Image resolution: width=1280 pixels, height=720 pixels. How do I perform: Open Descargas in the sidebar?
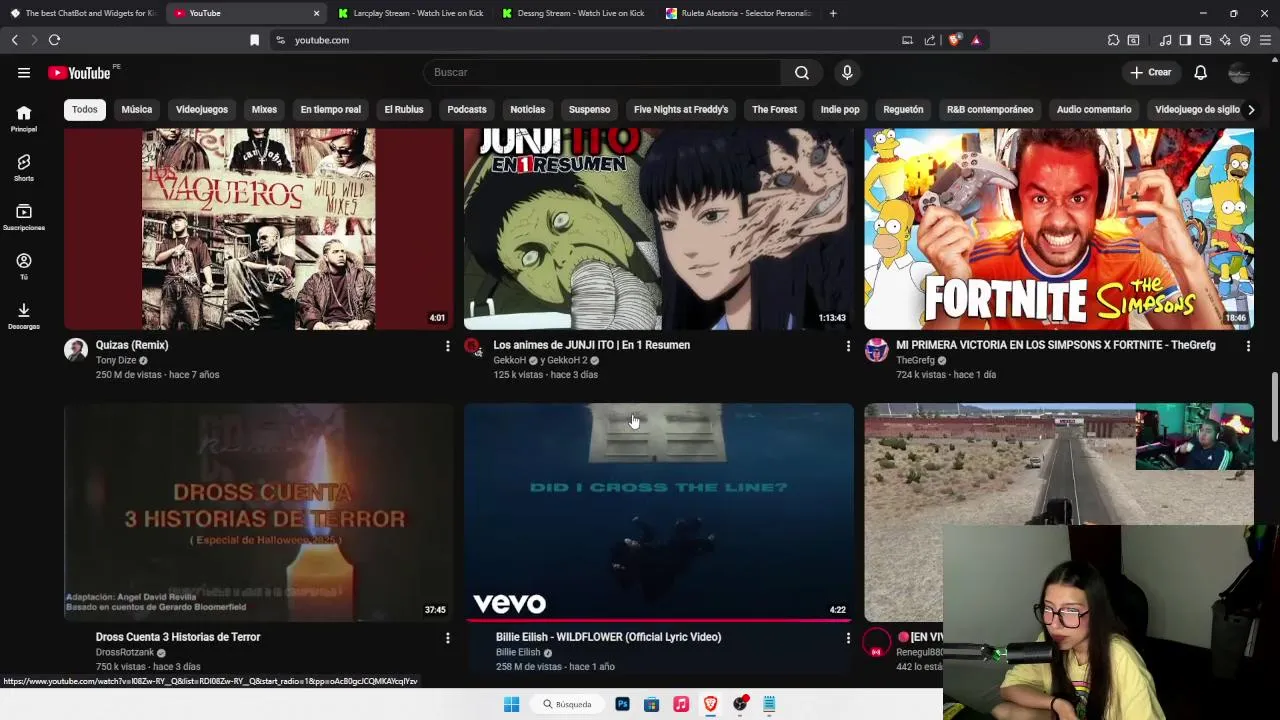coord(24,316)
